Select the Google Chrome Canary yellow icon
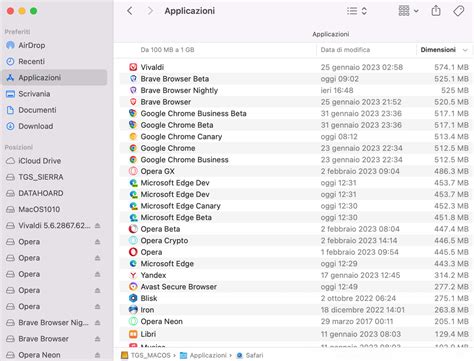Viewport: 474px width, 361px height. [133, 136]
